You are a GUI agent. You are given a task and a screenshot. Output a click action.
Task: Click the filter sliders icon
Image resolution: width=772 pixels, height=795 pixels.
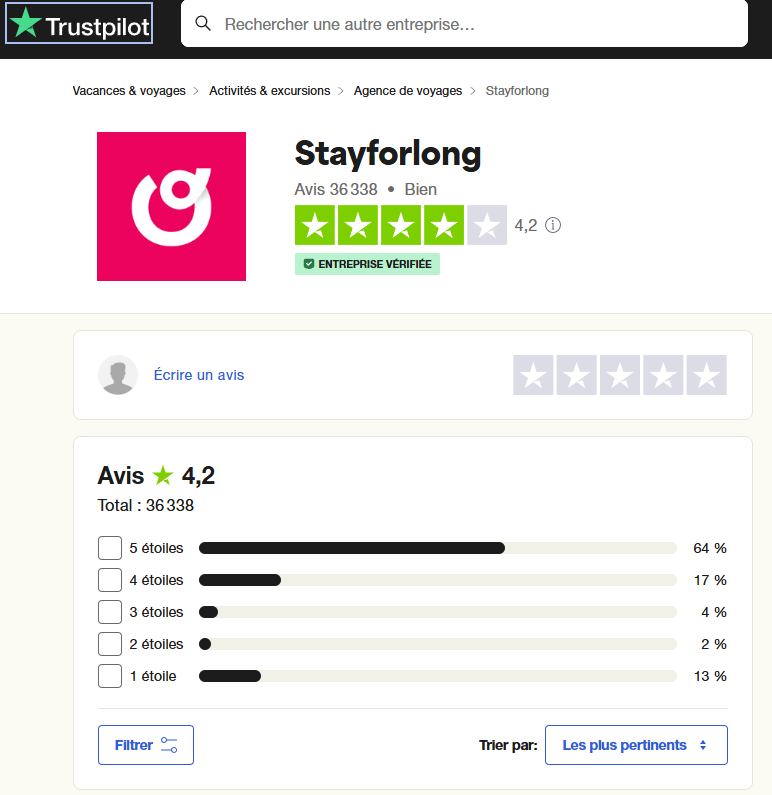tap(169, 745)
